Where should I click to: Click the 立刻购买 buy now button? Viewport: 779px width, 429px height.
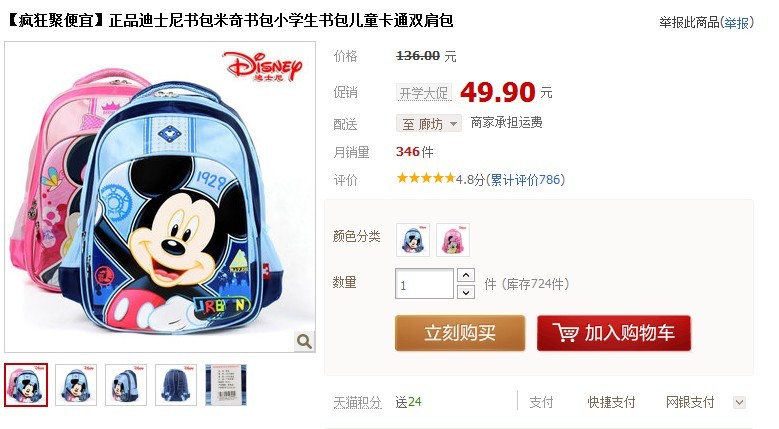(x=460, y=333)
